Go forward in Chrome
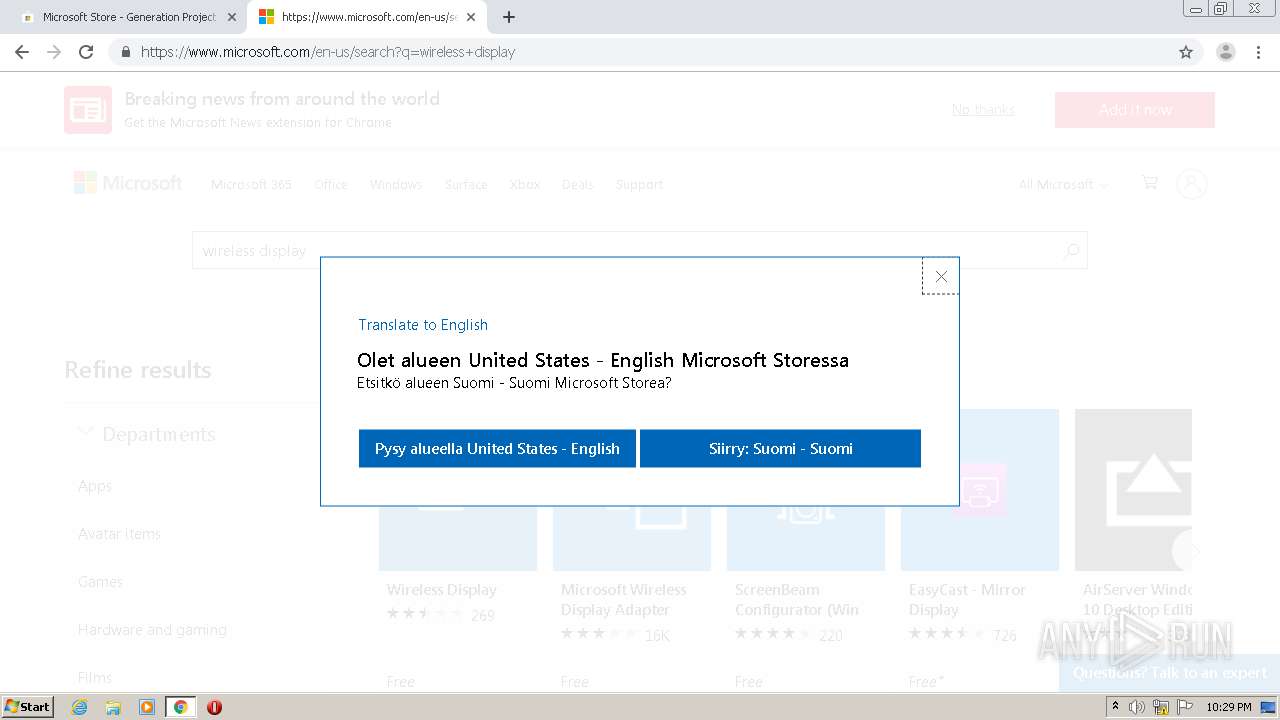This screenshot has width=1280, height=720. click(54, 52)
